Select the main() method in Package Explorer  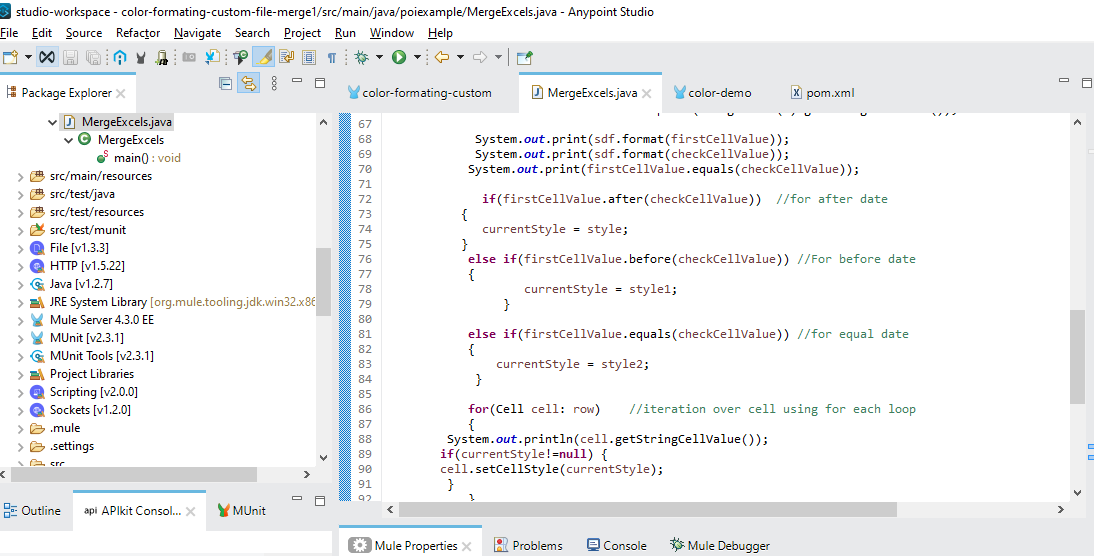[132, 158]
